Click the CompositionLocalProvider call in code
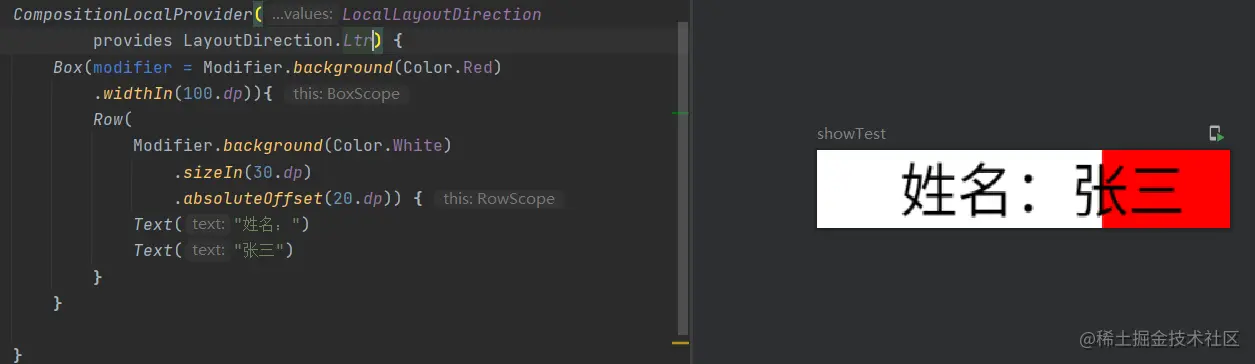This screenshot has height=364, width=1255. [133, 15]
